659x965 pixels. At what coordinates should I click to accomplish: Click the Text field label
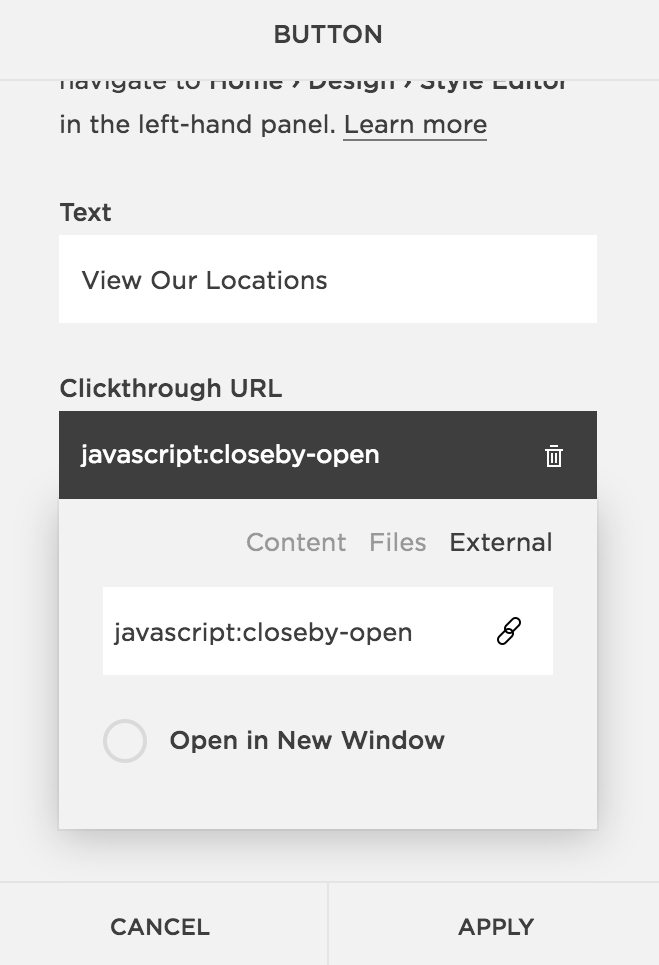(86, 212)
